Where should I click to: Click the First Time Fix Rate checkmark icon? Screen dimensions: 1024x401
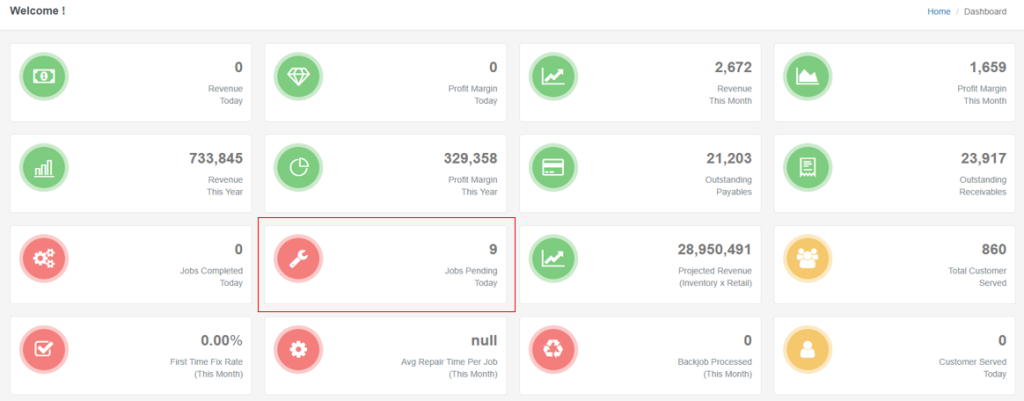[44, 350]
